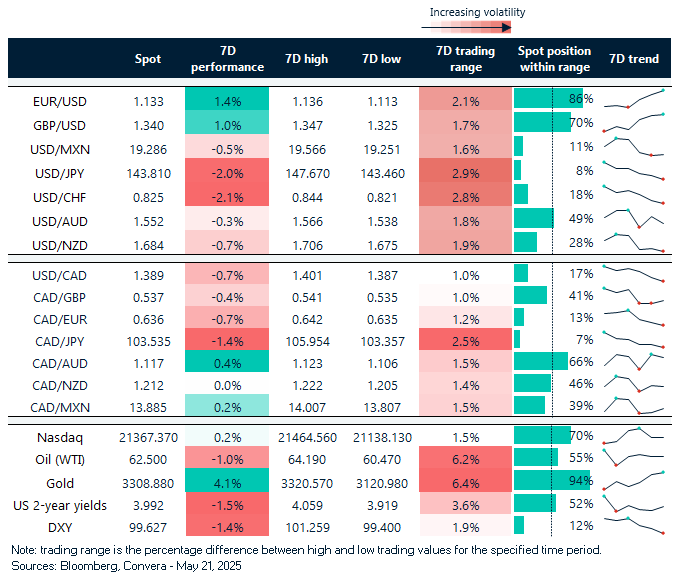
Task: Select the 7D performance column header
Action: [227, 59]
